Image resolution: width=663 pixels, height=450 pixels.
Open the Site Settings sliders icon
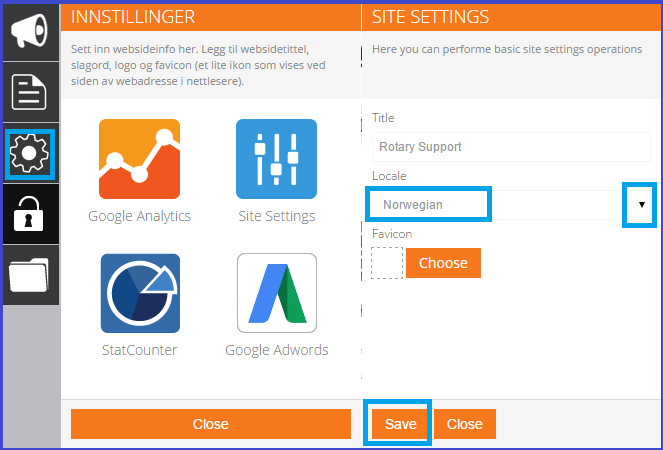(x=277, y=159)
